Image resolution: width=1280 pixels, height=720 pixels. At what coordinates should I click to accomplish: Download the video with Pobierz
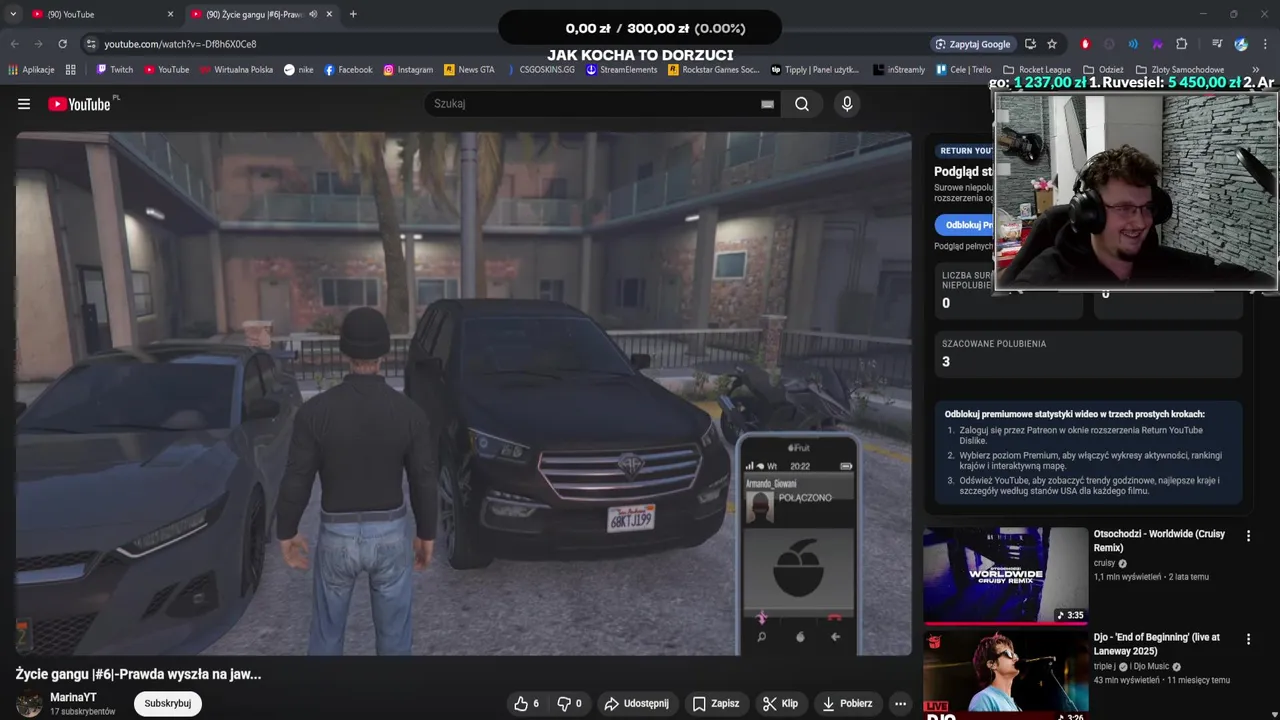(x=847, y=704)
